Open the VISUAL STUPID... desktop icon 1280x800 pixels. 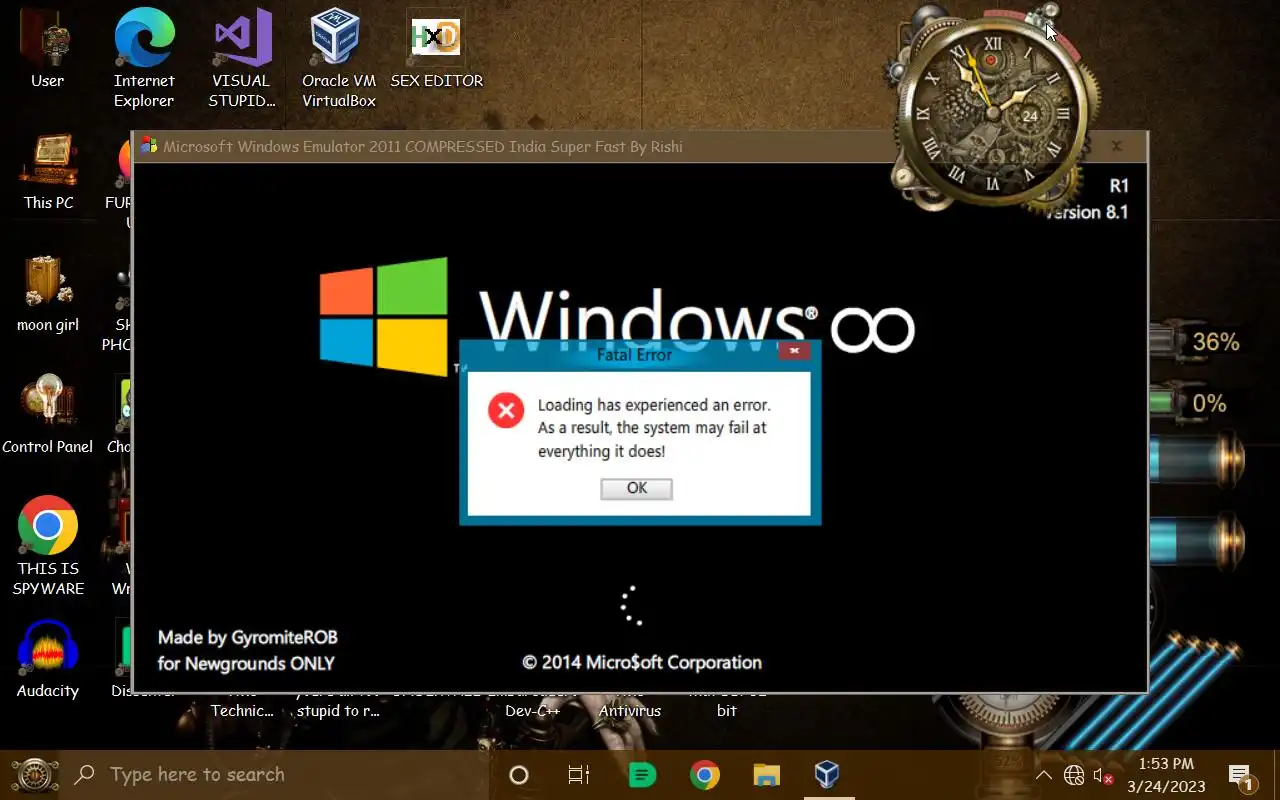tap(241, 58)
